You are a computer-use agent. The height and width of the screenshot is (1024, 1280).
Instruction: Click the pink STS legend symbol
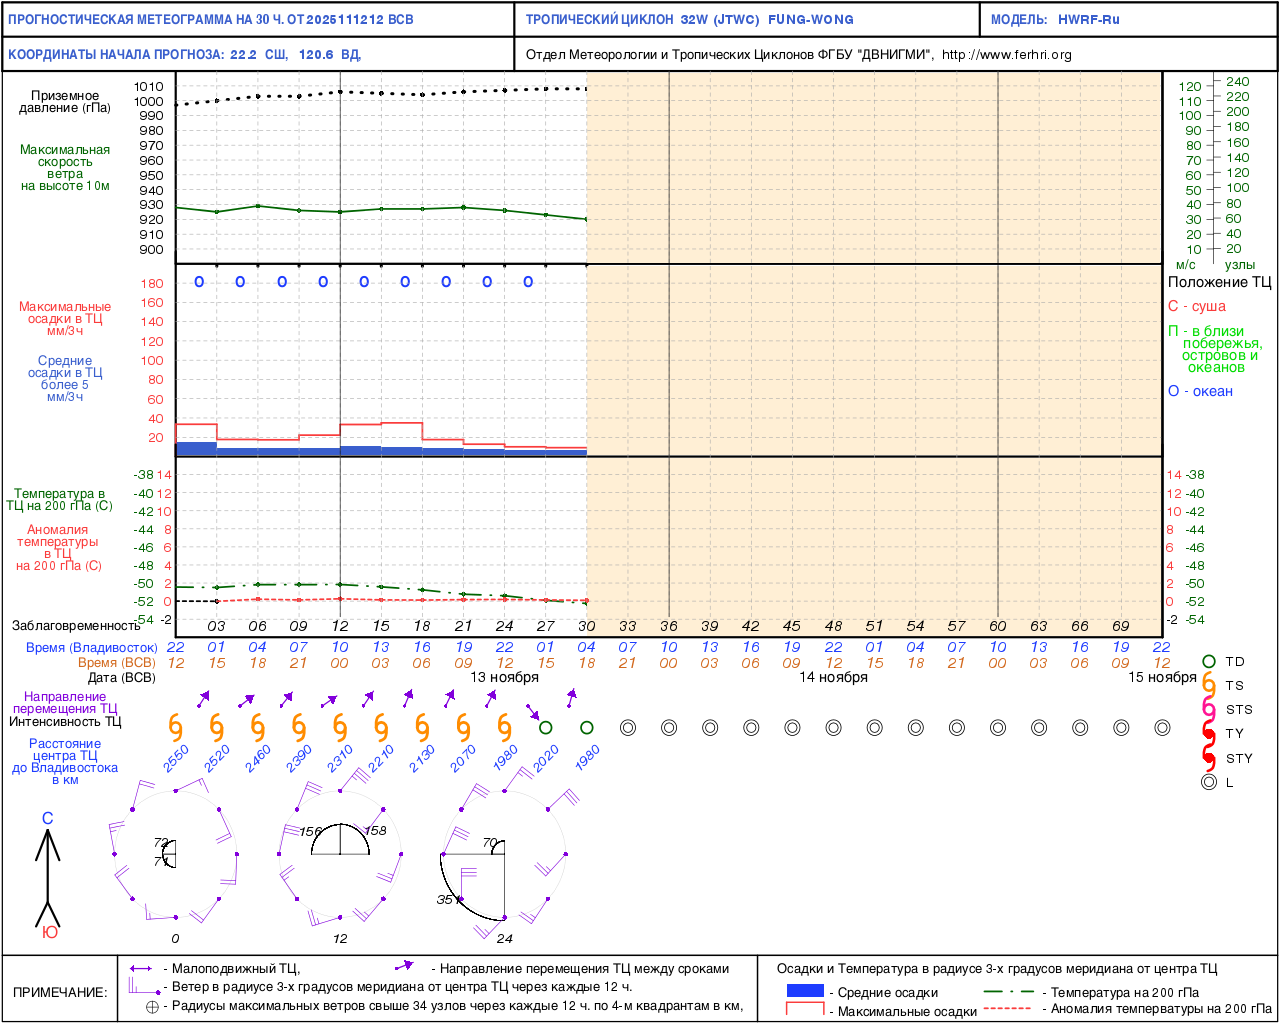[1209, 709]
